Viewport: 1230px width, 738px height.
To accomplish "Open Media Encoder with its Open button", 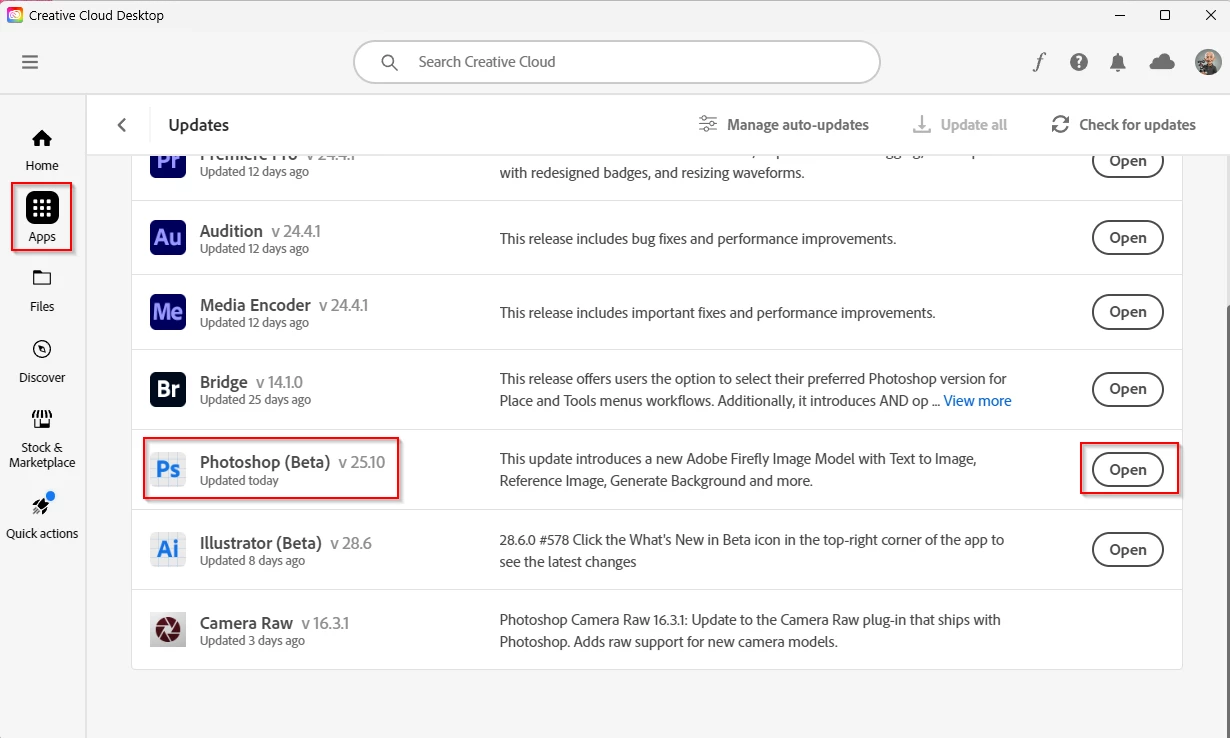I will pyautogui.click(x=1128, y=312).
